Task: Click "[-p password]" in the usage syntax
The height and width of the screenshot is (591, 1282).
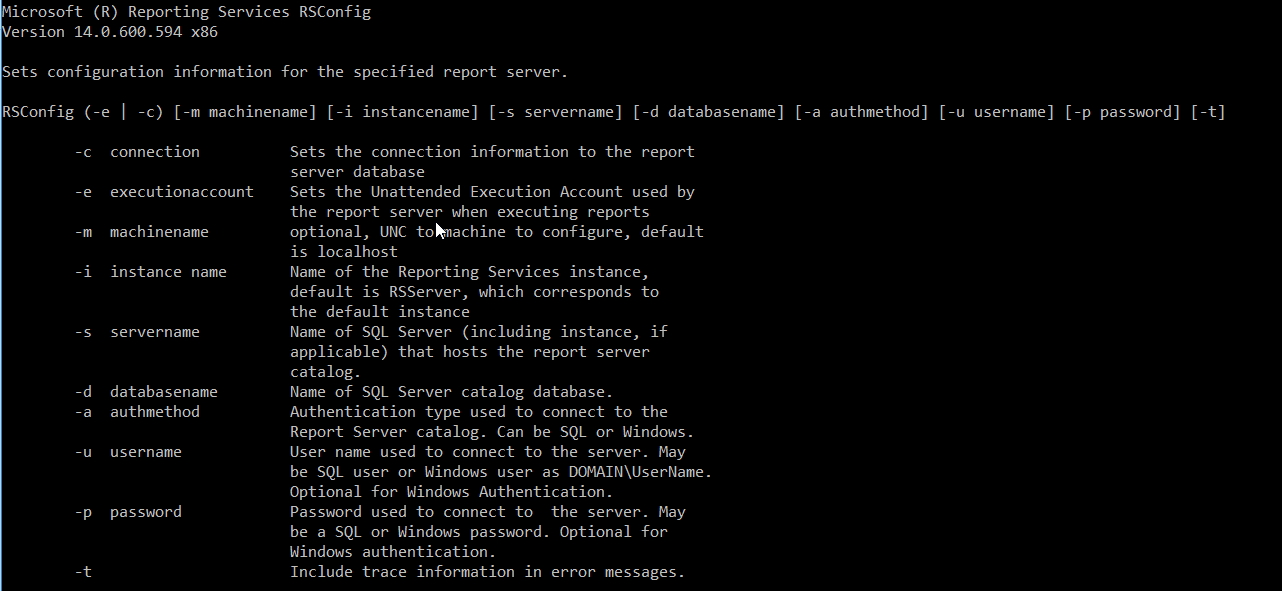Action: pyautogui.click(x=1122, y=112)
